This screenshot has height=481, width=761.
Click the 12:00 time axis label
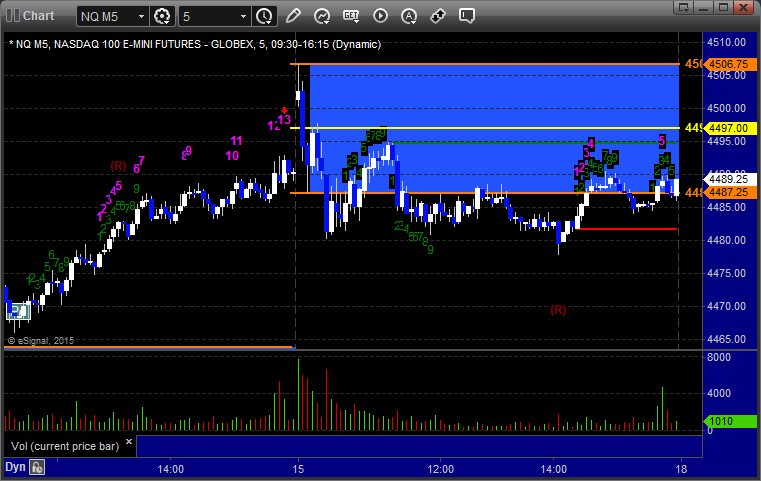(441, 469)
